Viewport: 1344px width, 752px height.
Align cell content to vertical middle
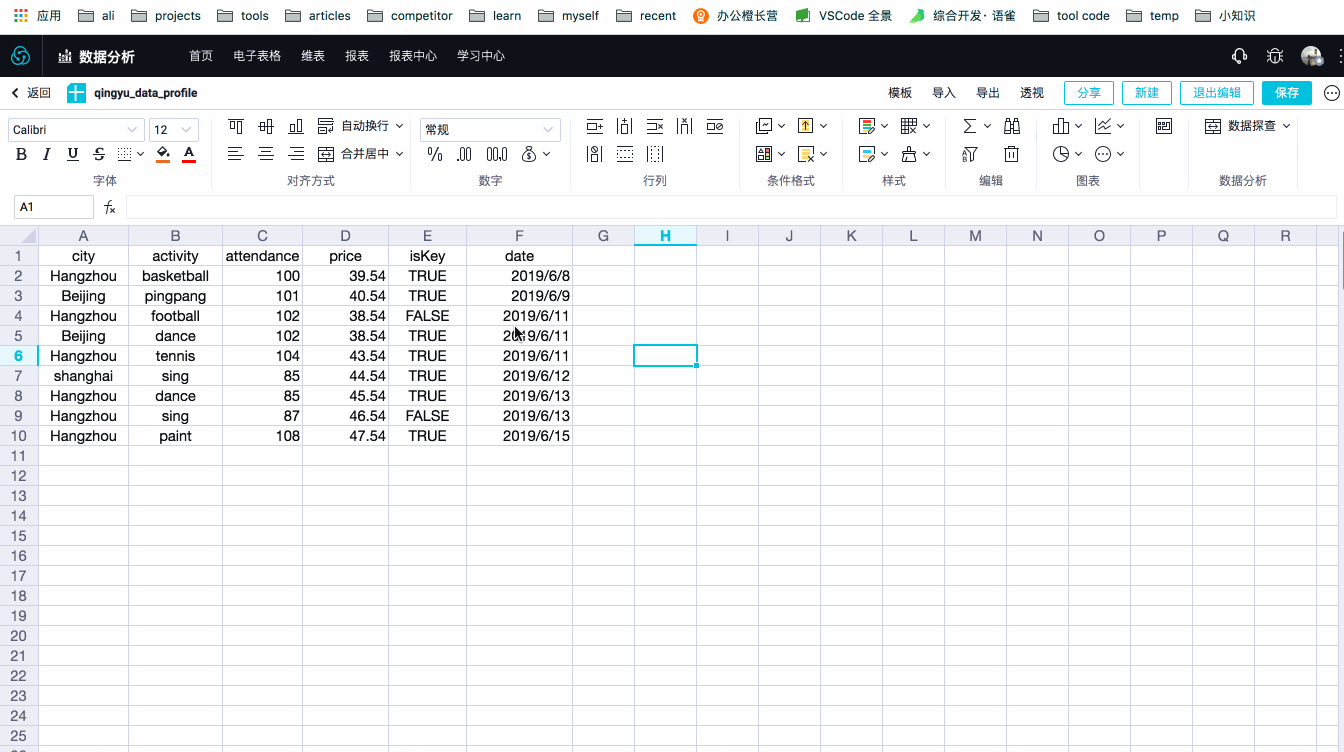266,126
